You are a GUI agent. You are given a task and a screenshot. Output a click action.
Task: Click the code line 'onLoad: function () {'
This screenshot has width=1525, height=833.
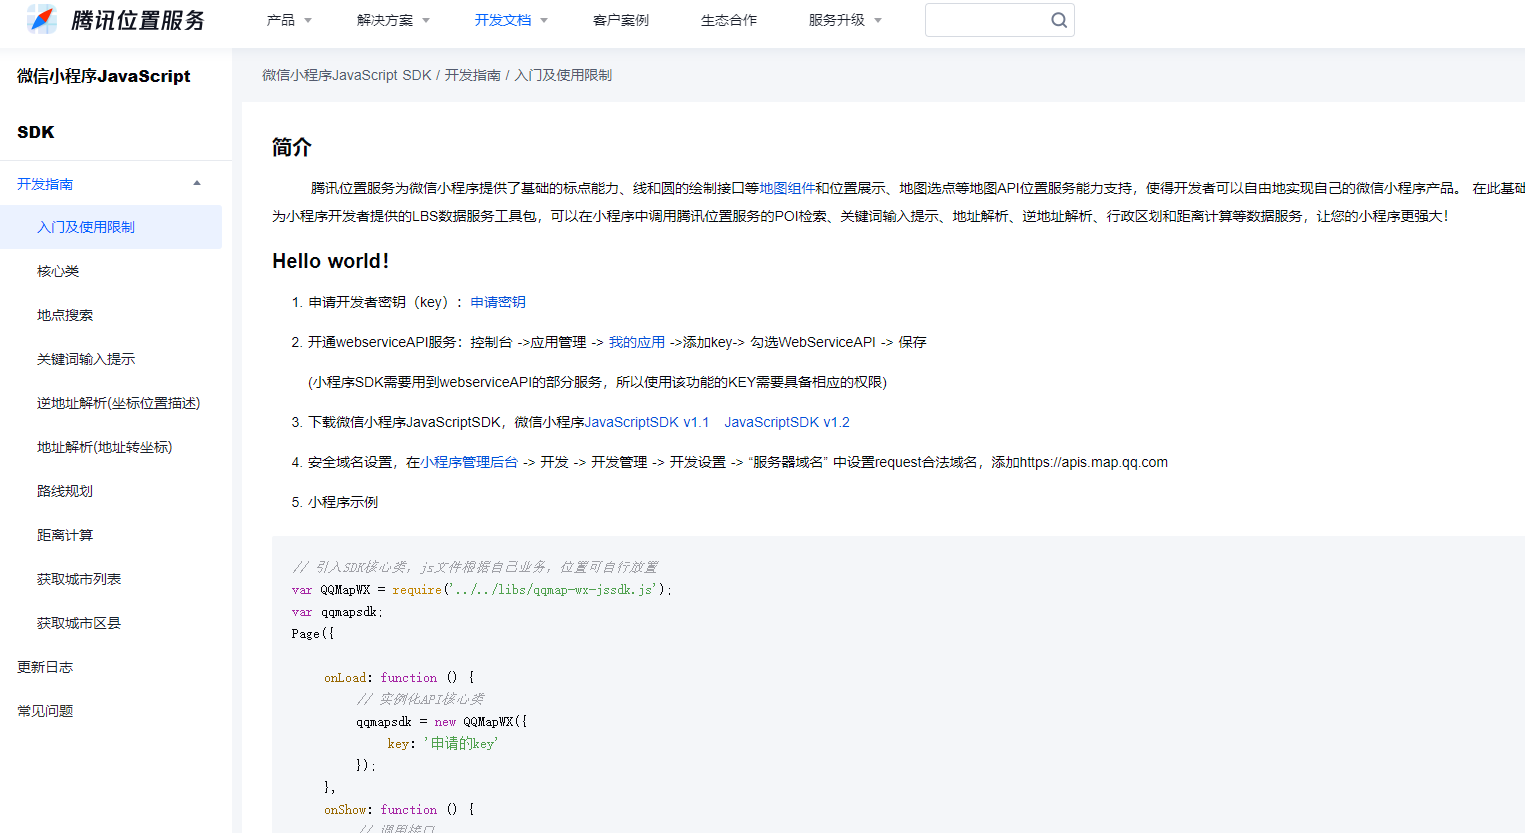click(399, 678)
